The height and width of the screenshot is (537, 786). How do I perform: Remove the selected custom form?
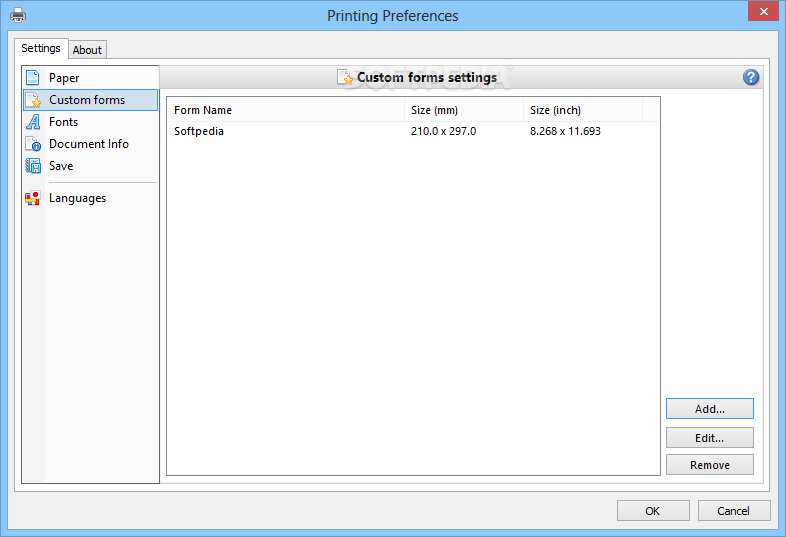709,465
